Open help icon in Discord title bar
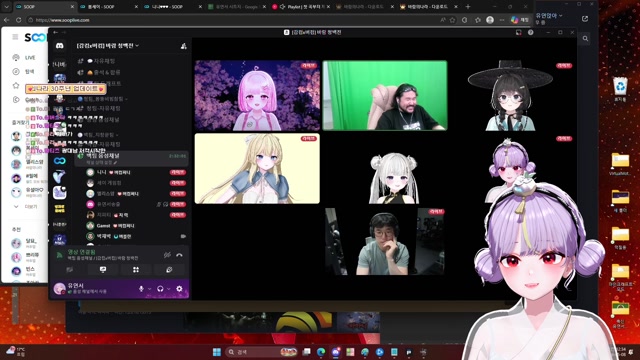This screenshot has width=640, height=360. click(531, 32)
